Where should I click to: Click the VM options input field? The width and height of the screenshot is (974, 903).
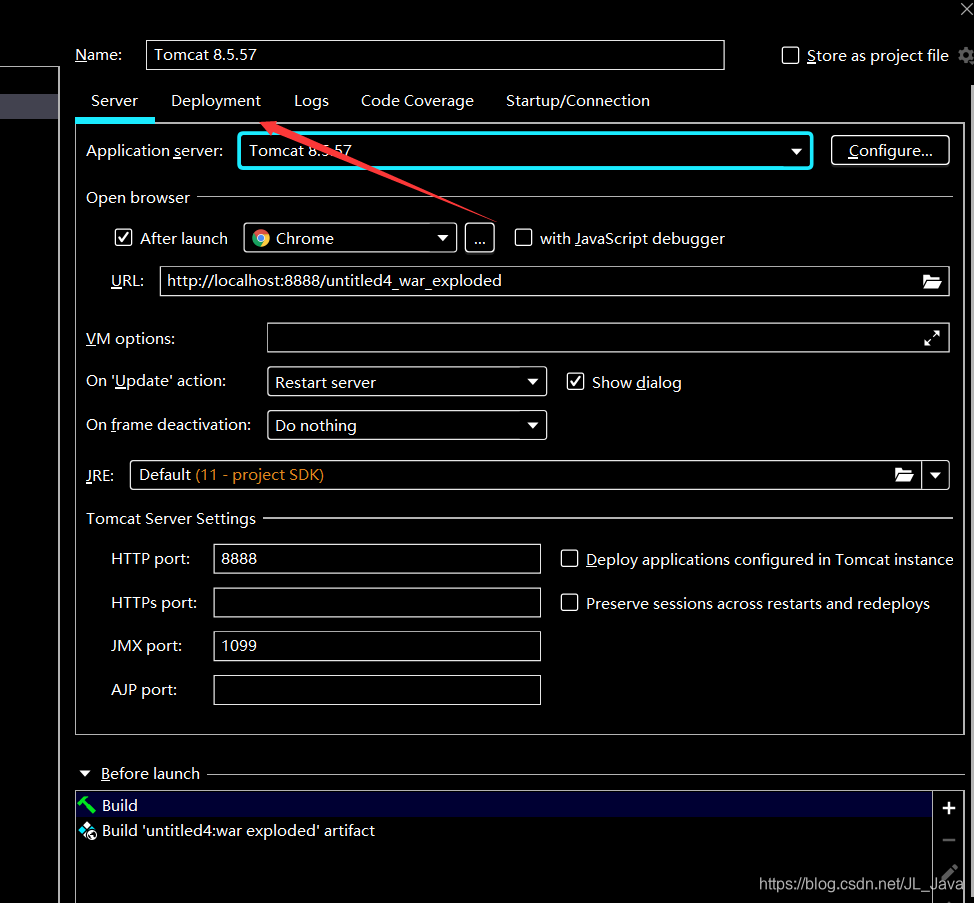click(608, 338)
